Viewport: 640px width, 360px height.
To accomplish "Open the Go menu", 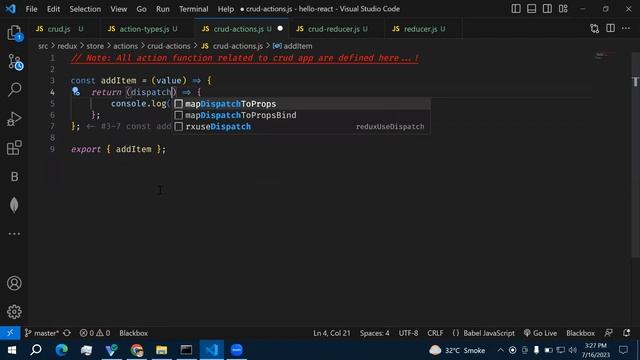I will pos(141,9).
